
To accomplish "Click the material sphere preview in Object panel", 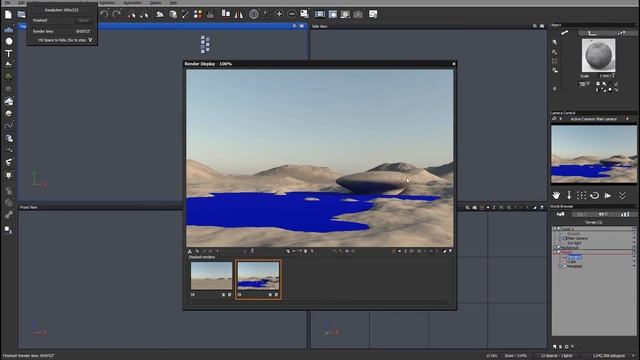I will 598,55.
